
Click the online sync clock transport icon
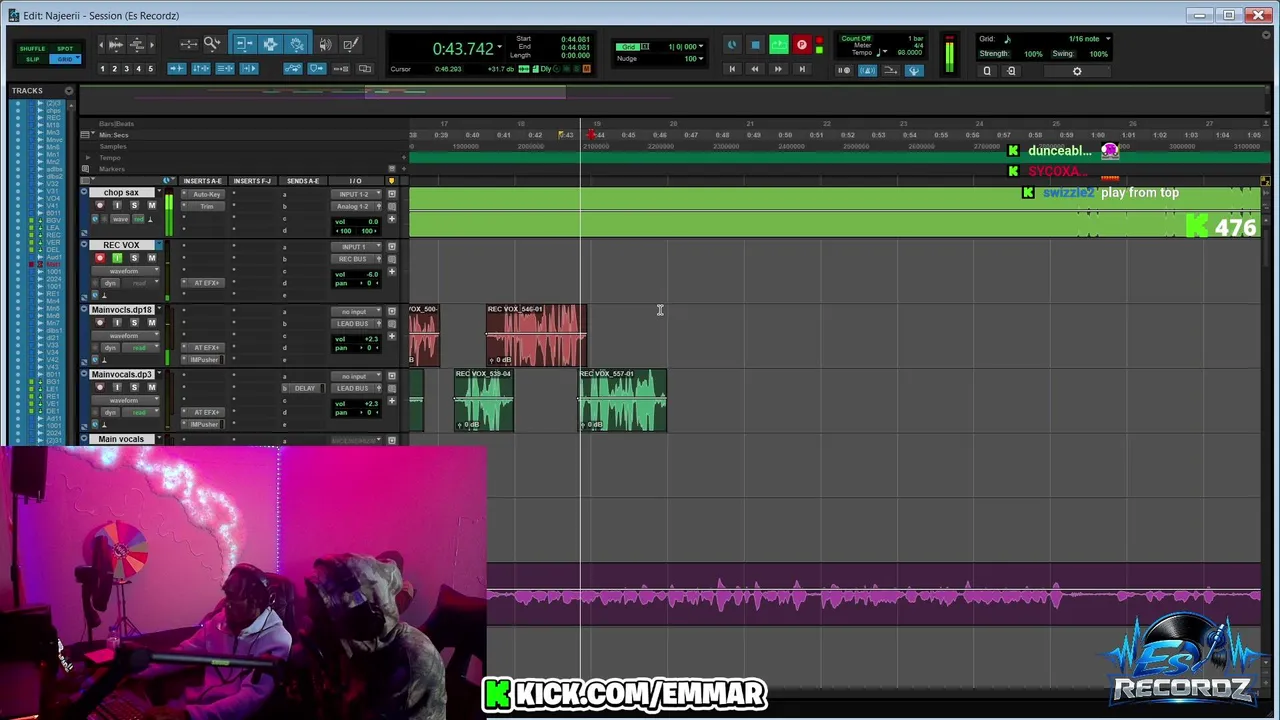coord(732,45)
